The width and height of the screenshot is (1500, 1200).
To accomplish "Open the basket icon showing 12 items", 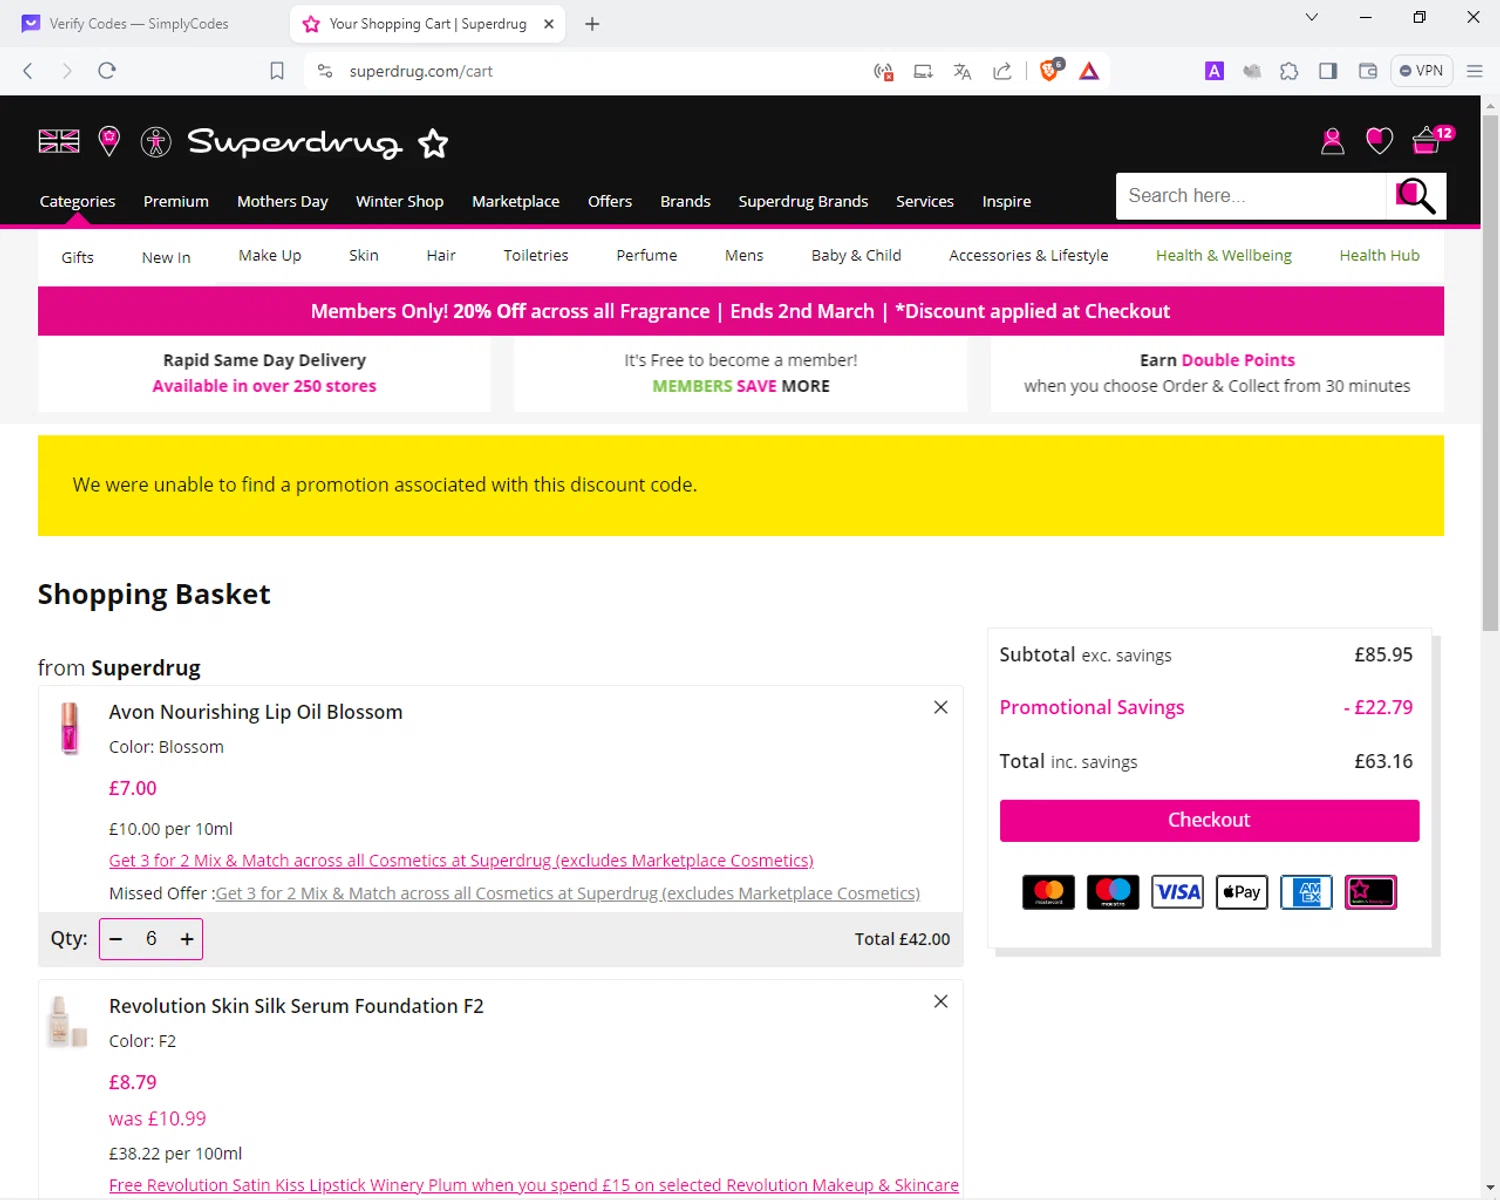I will pyautogui.click(x=1432, y=140).
